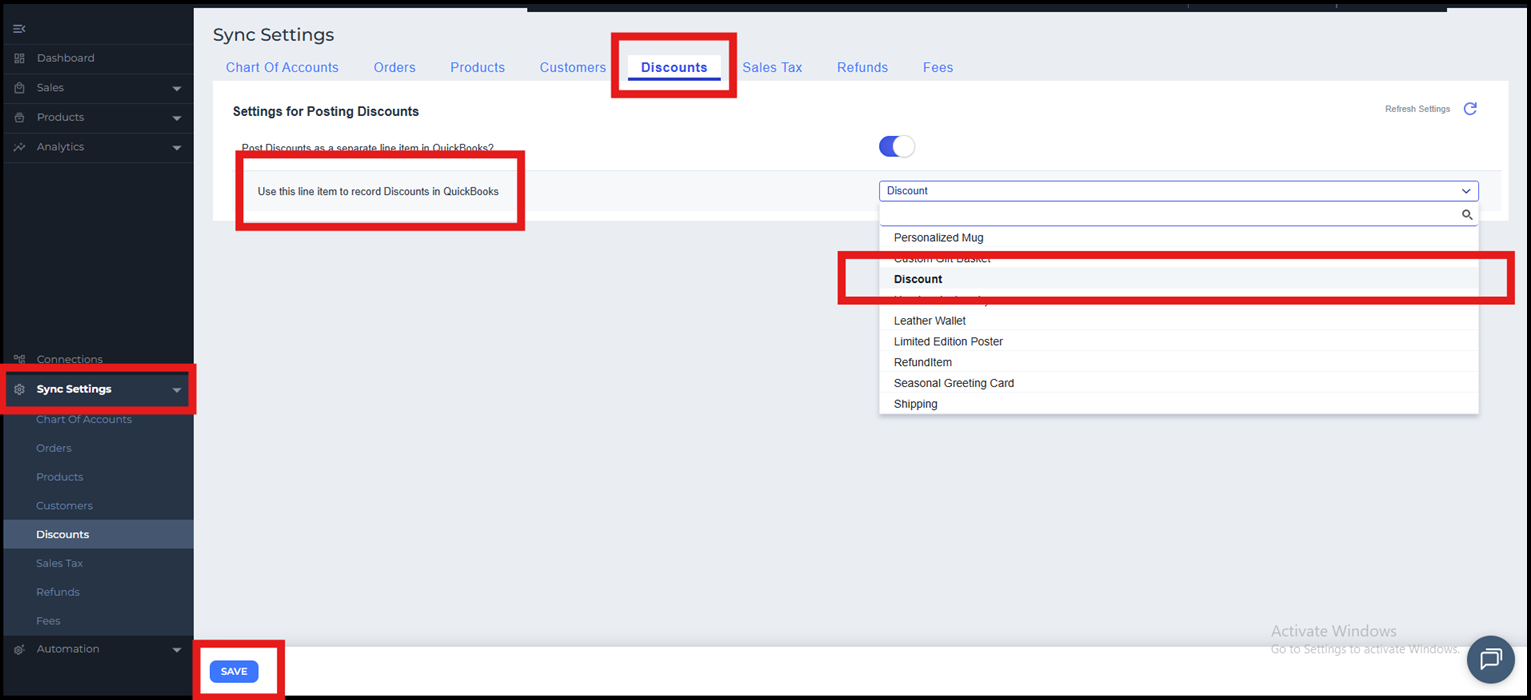Click the SAVE button
The height and width of the screenshot is (700, 1531).
click(x=234, y=671)
